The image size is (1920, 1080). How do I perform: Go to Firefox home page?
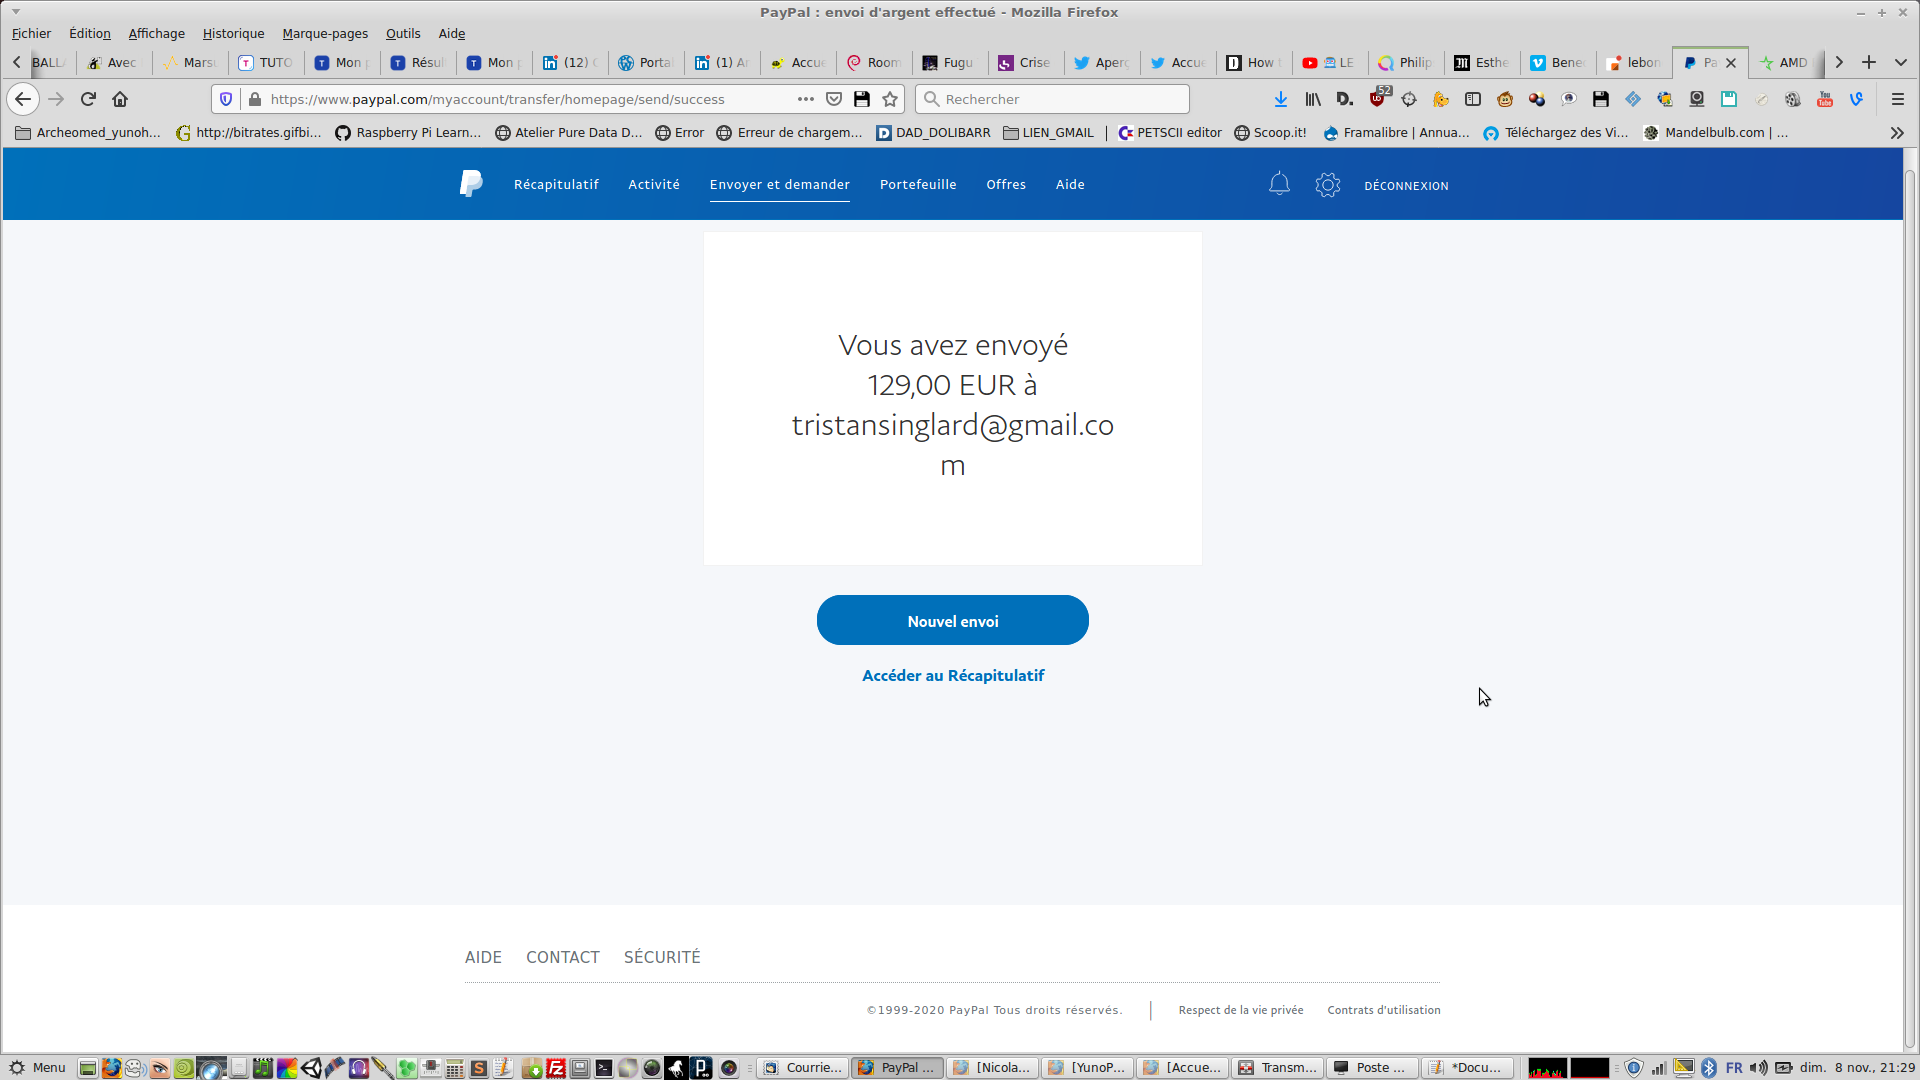(x=120, y=99)
